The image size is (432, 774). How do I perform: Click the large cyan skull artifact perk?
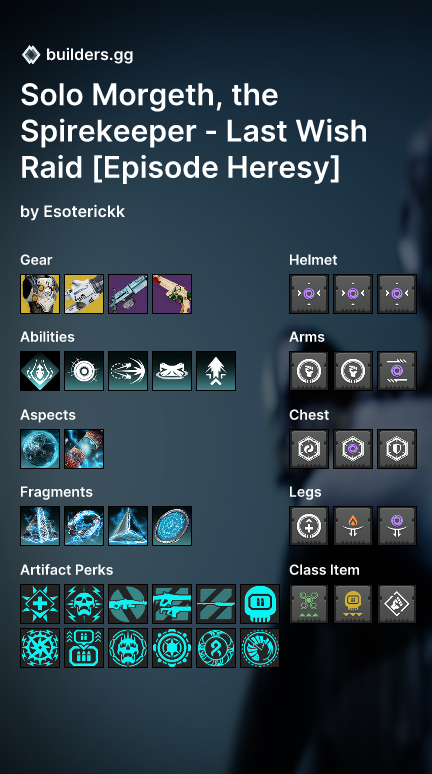(260, 604)
